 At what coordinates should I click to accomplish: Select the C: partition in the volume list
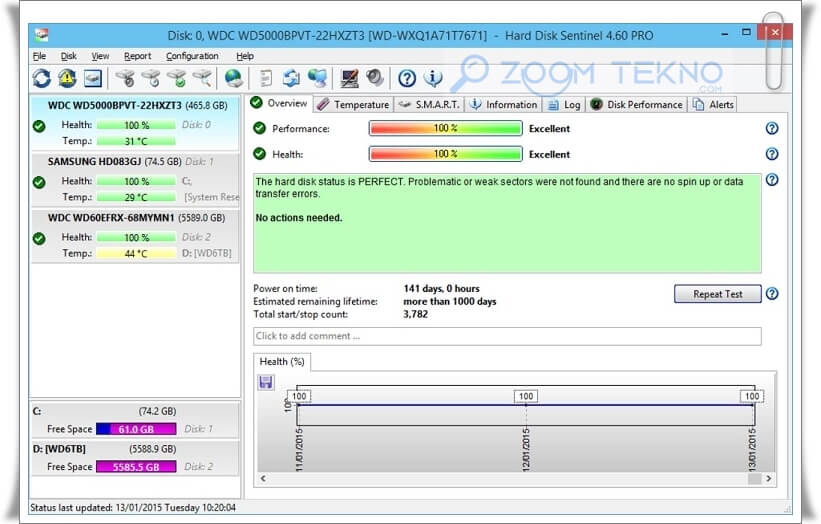136,420
